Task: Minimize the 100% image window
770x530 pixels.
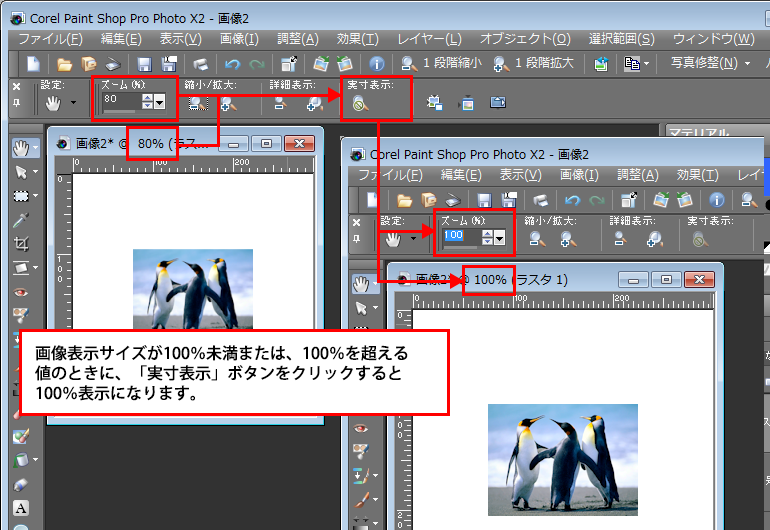Action: point(633,280)
